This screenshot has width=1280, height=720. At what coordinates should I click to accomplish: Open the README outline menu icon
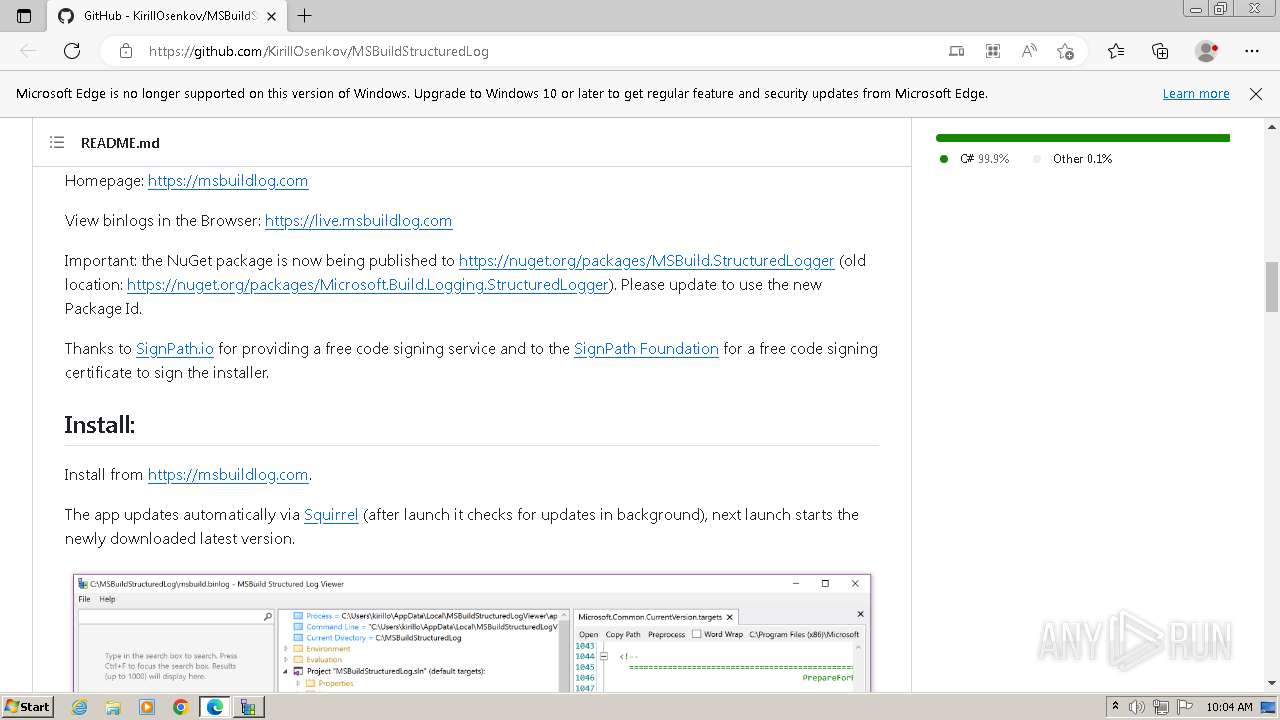(57, 143)
